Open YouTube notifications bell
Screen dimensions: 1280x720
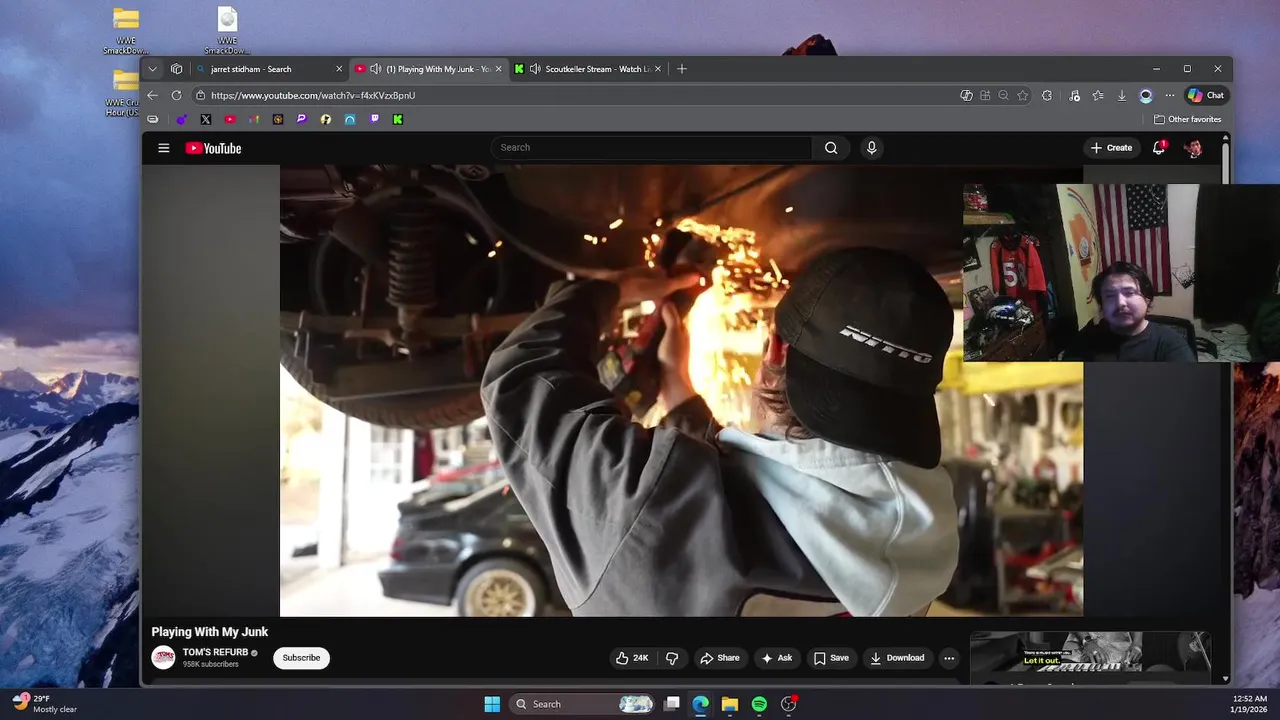pyautogui.click(x=1159, y=148)
